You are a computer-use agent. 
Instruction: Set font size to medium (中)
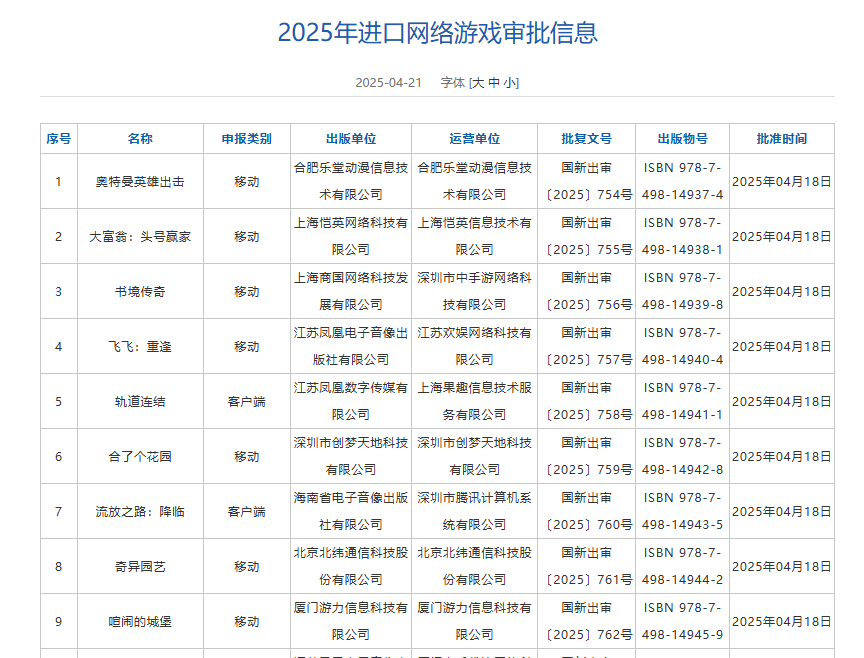(494, 83)
